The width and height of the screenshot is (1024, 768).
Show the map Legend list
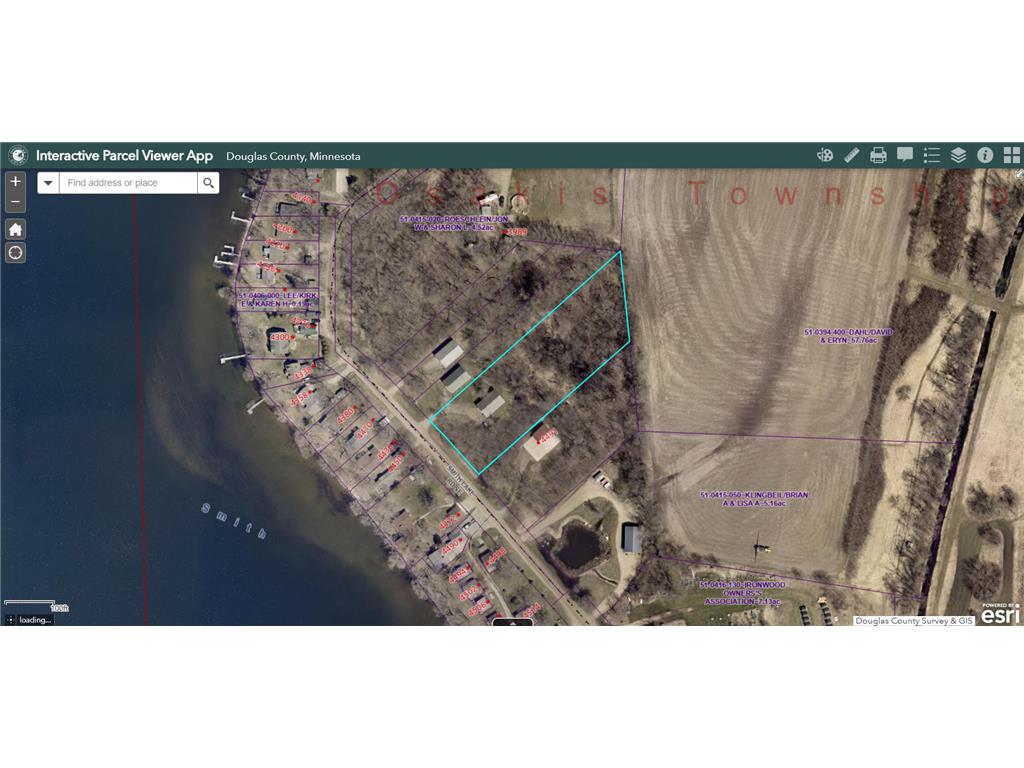point(932,155)
